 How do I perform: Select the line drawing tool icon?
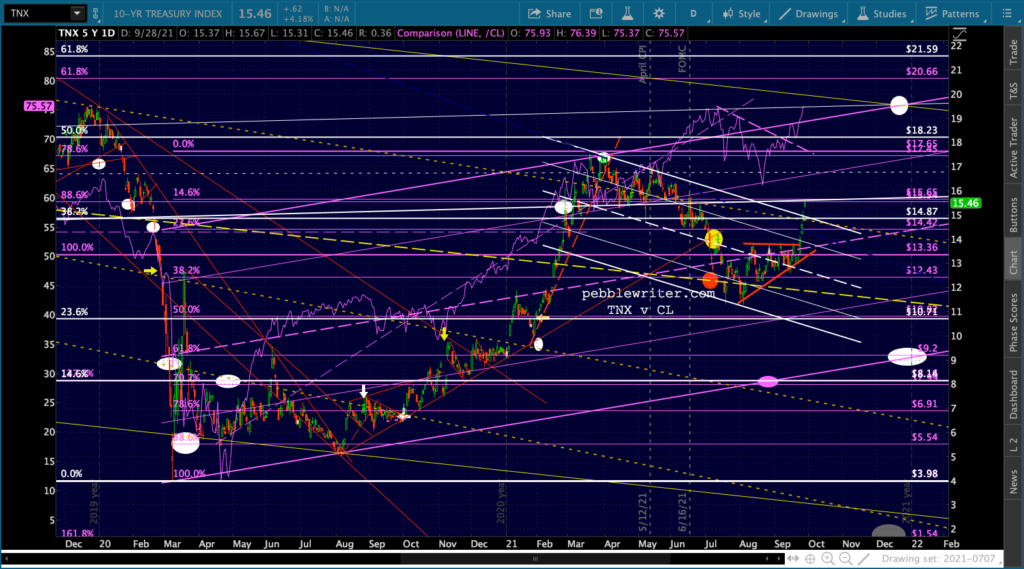point(864,559)
